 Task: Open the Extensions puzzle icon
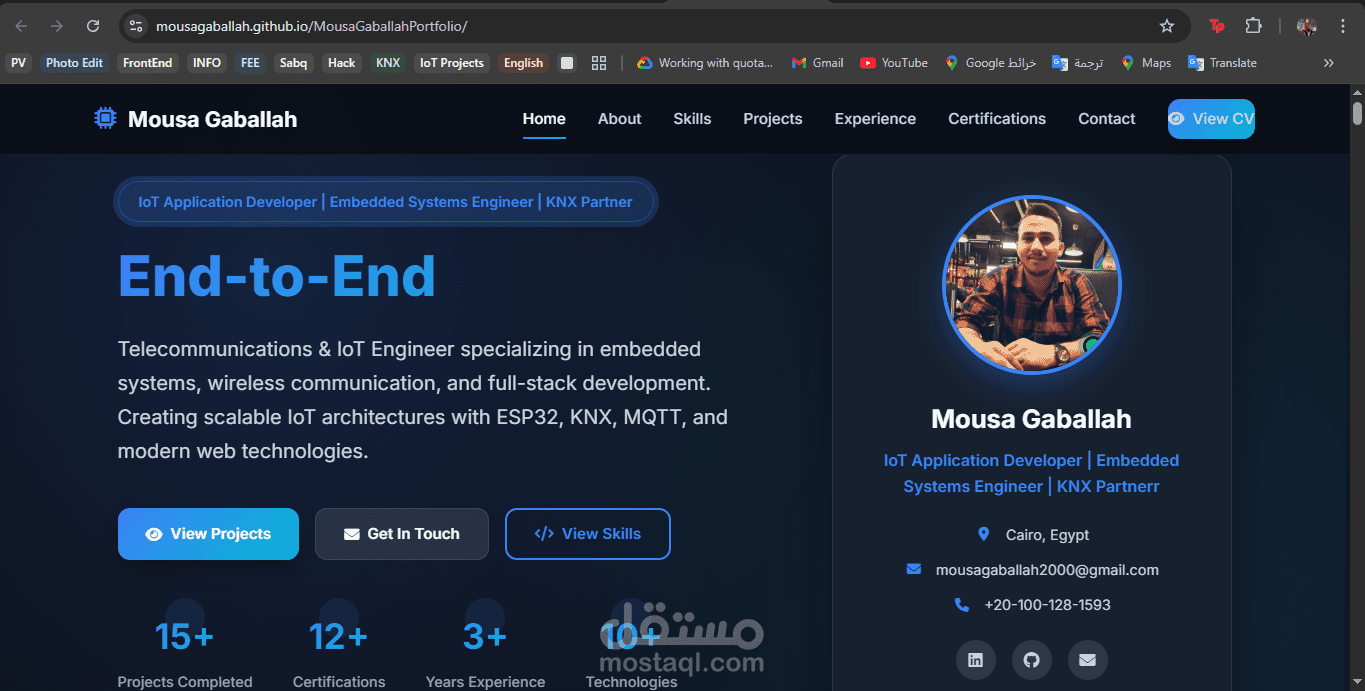pos(1253,26)
